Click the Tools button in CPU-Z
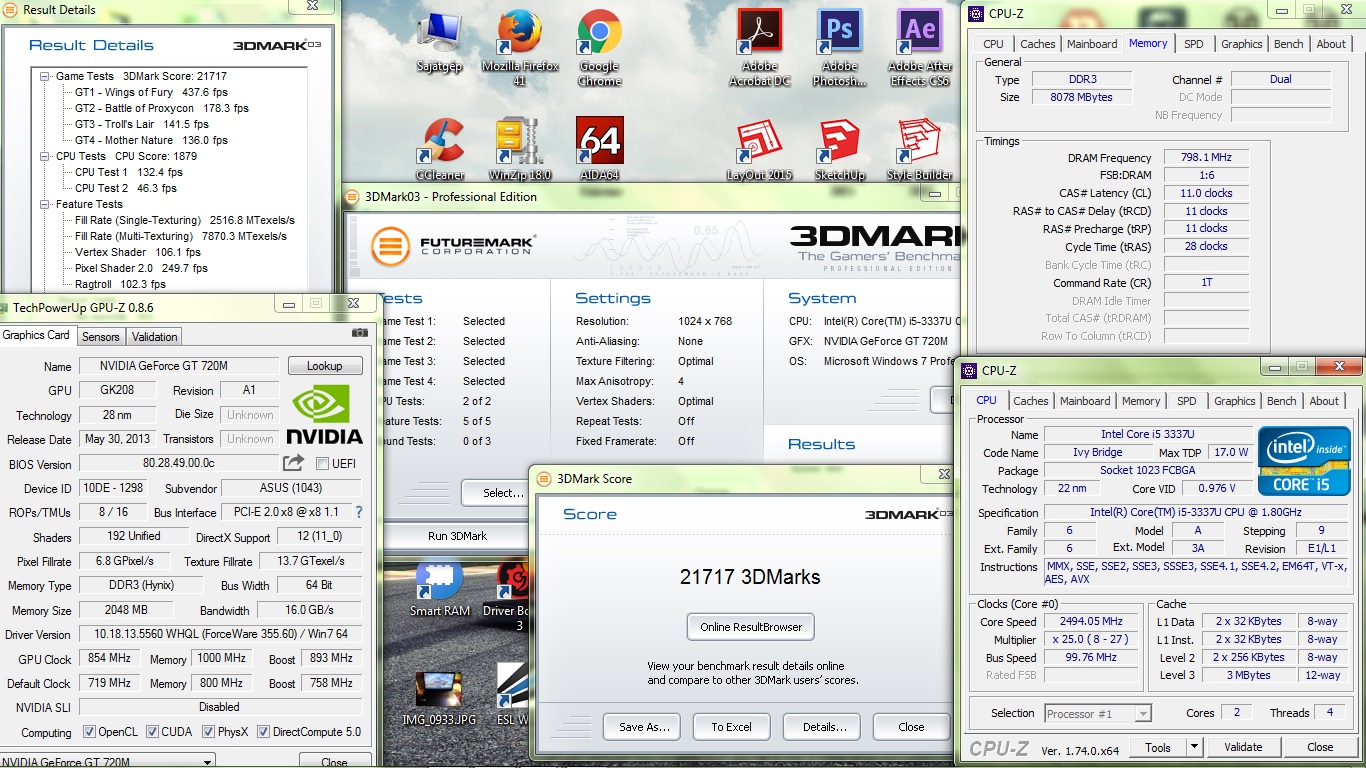This screenshot has height=768, width=1366. [1158, 747]
